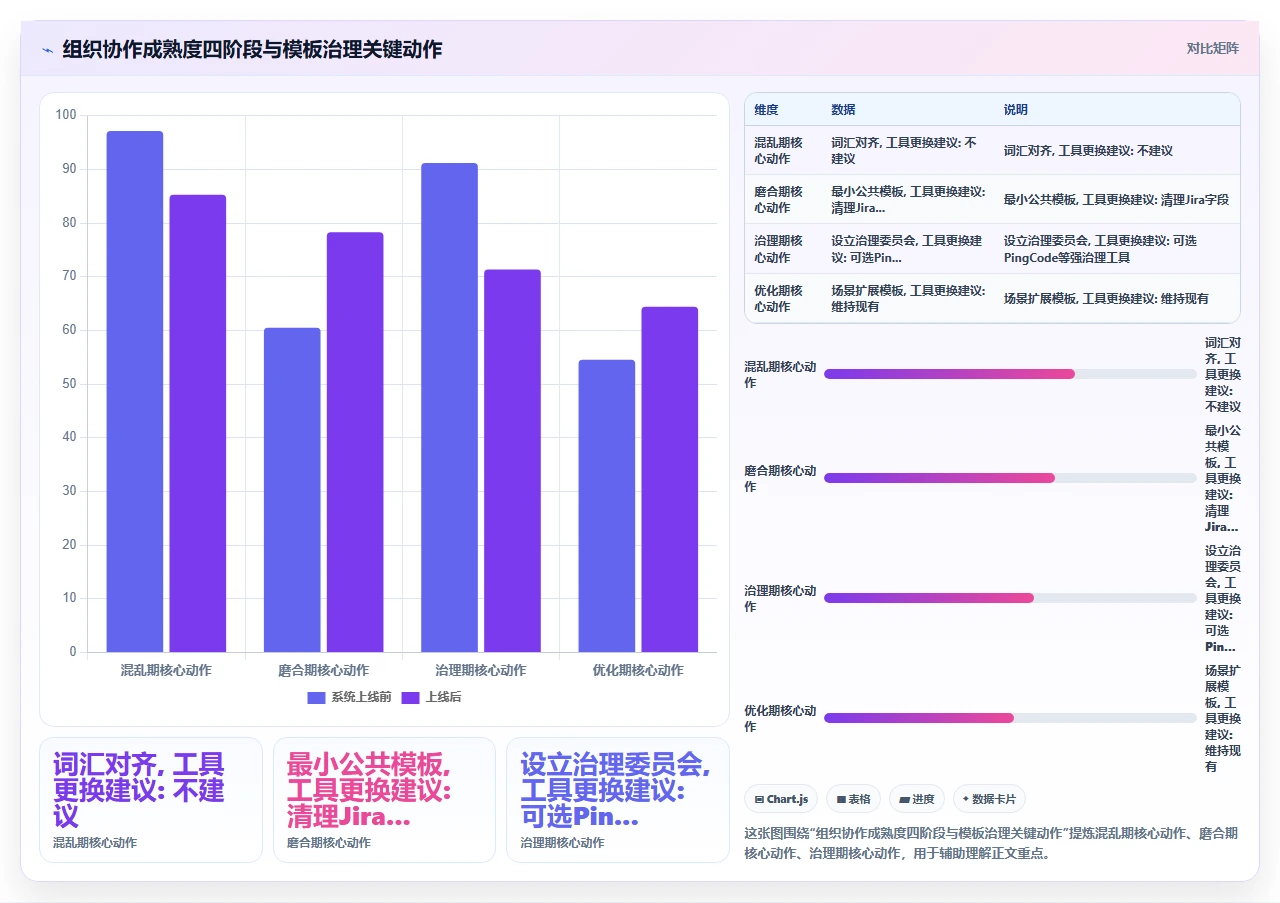Click the 100 y-axis label
1280x903 pixels.
point(66,115)
